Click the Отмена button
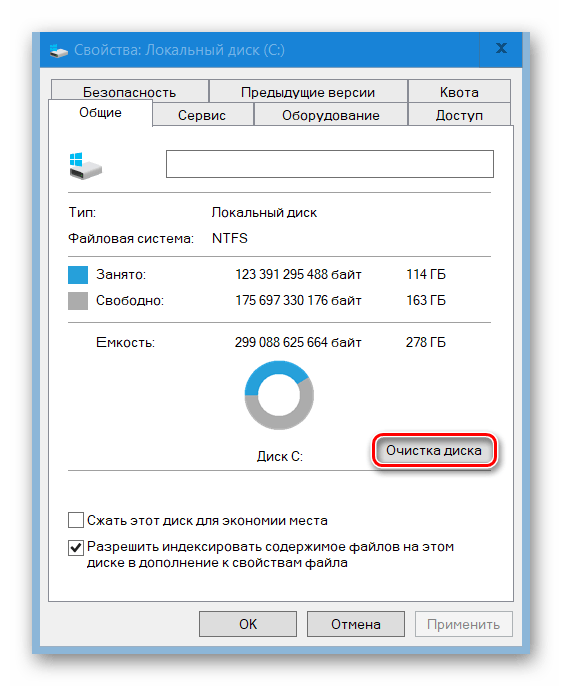The image size is (562, 686). tap(356, 624)
